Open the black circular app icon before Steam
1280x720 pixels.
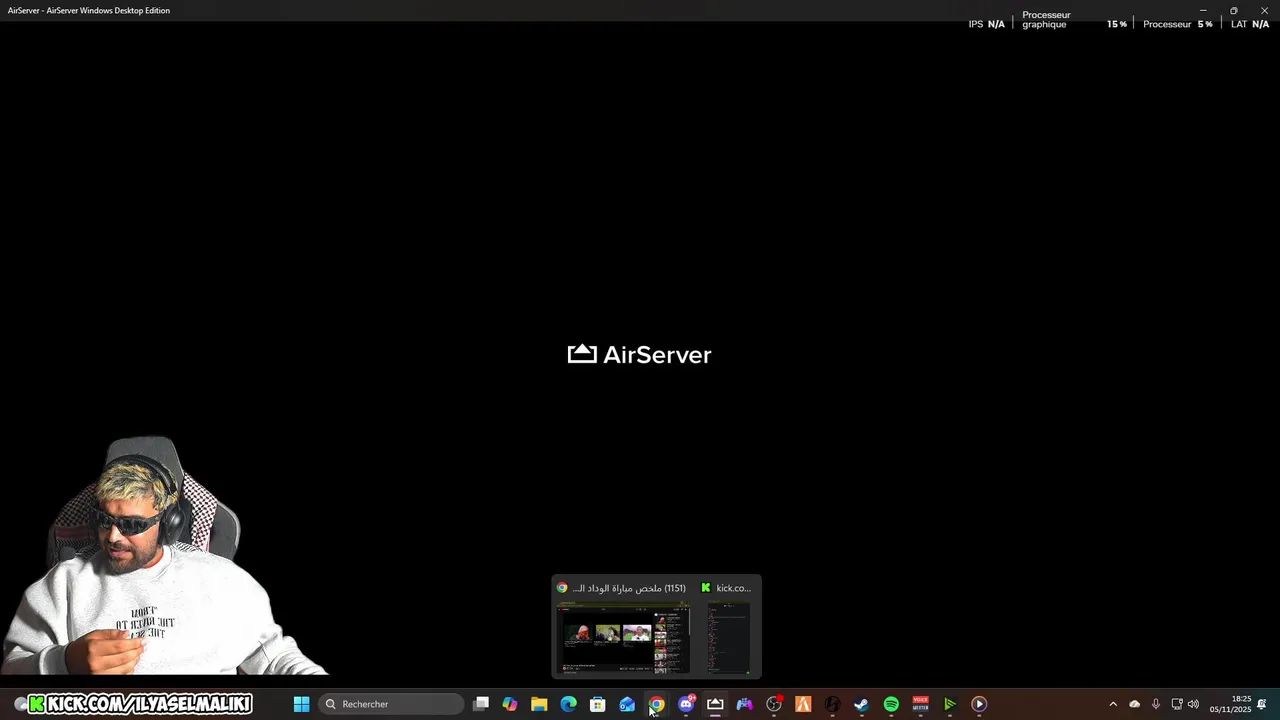832,704
